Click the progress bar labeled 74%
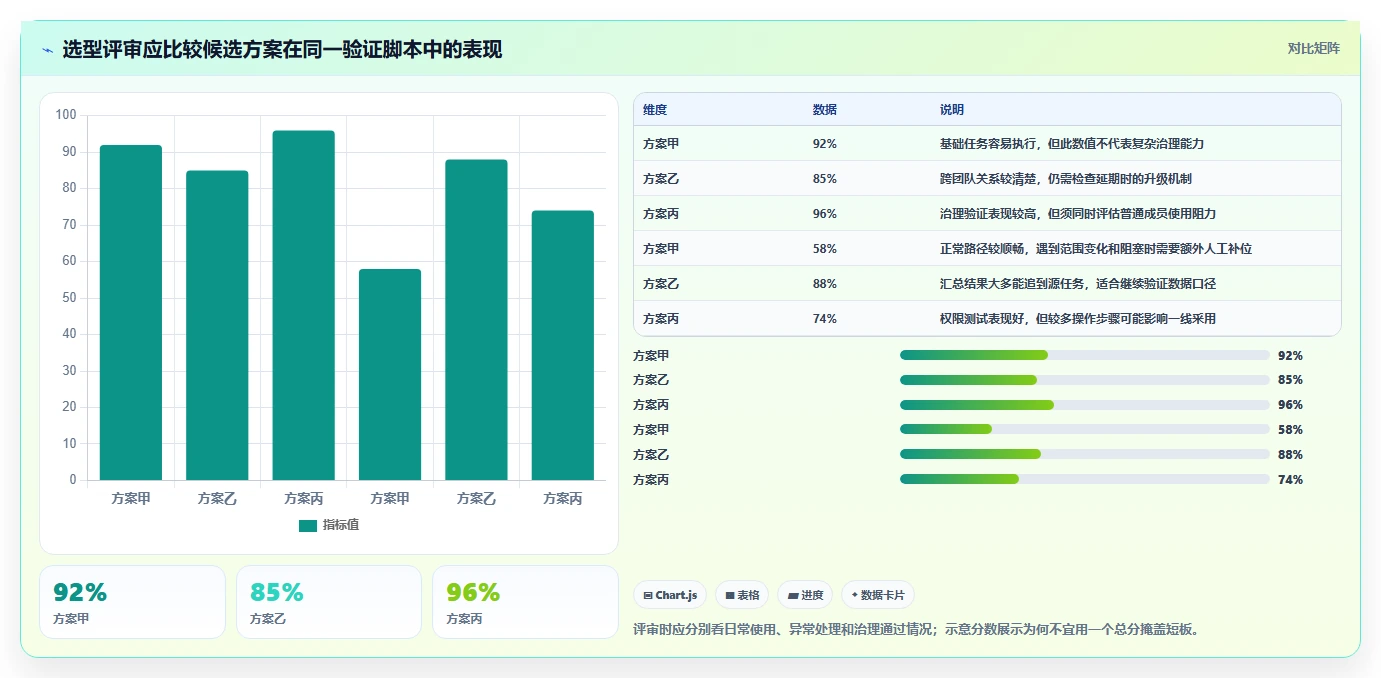This screenshot has width=1381, height=678. point(1085,480)
